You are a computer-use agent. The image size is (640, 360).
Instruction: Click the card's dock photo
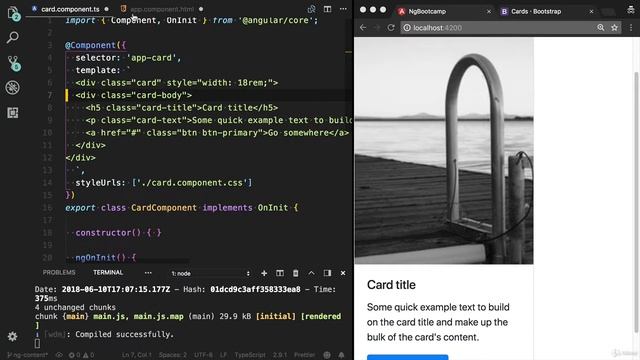444,151
